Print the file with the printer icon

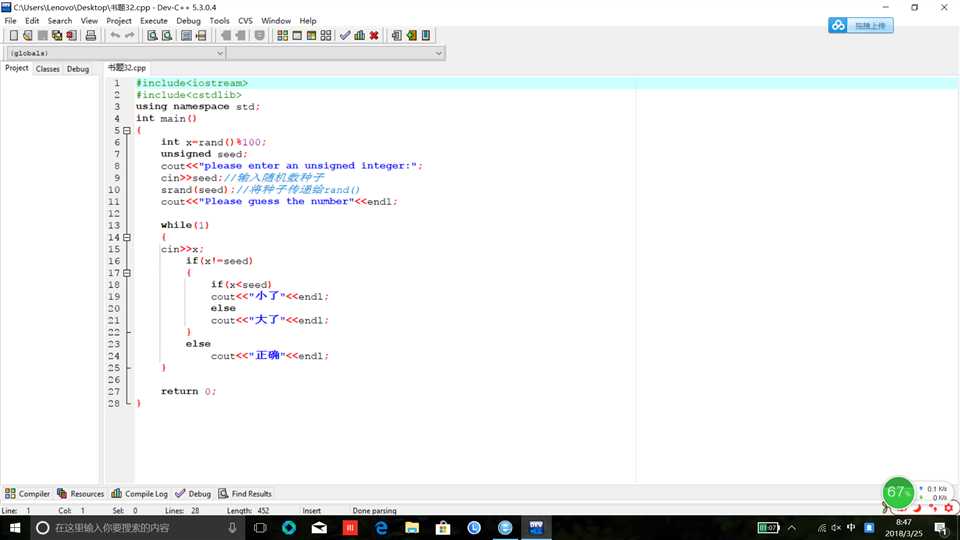point(91,36)
